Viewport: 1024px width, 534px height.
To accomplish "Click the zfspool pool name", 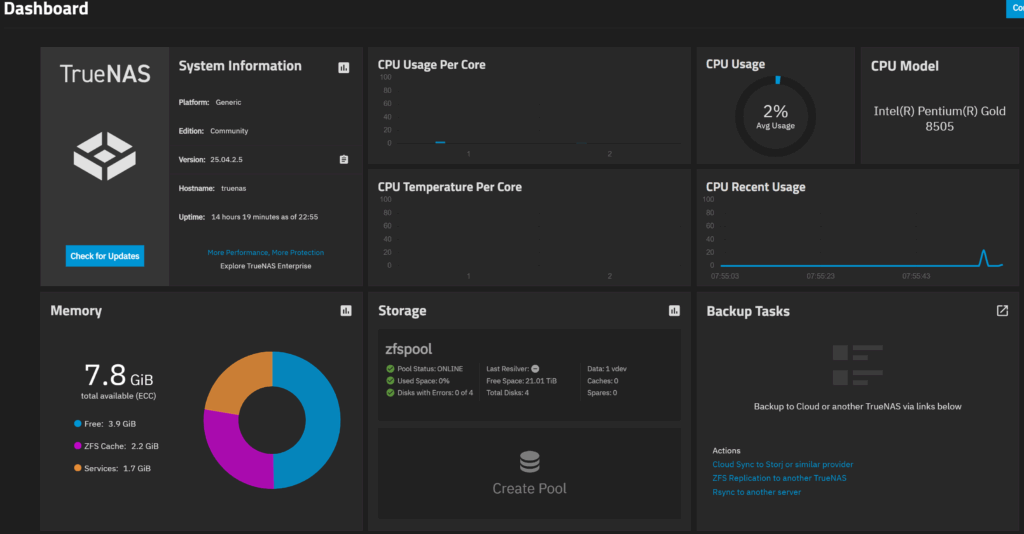I will click(x=409, y=349).
